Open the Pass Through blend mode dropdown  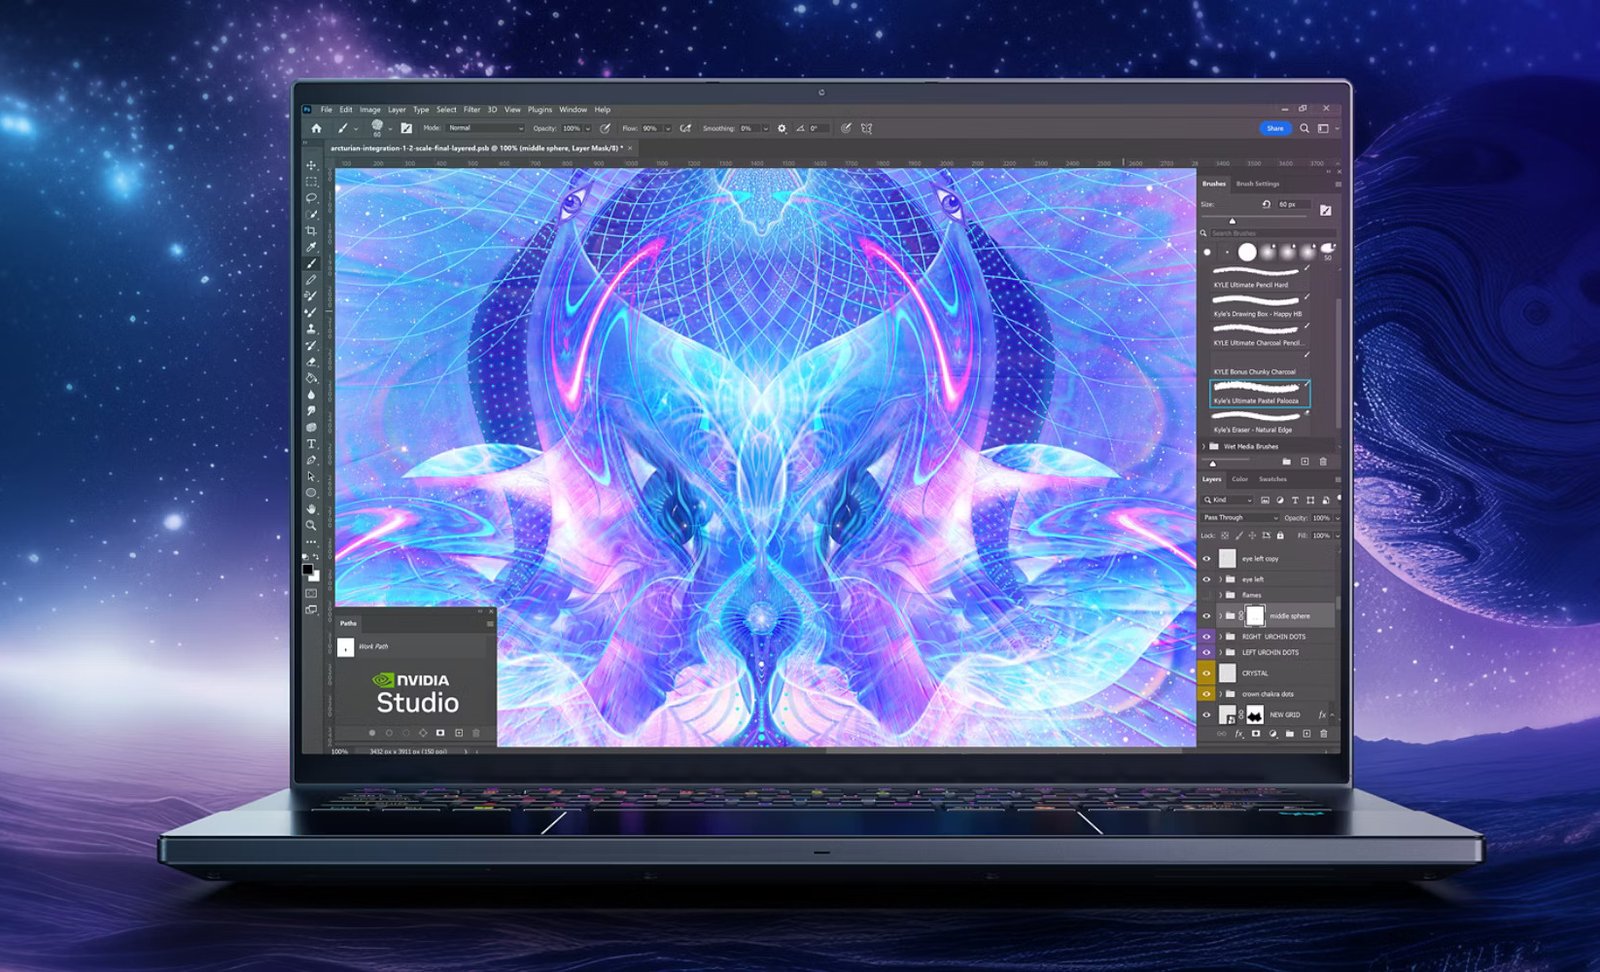(1240, 518)
